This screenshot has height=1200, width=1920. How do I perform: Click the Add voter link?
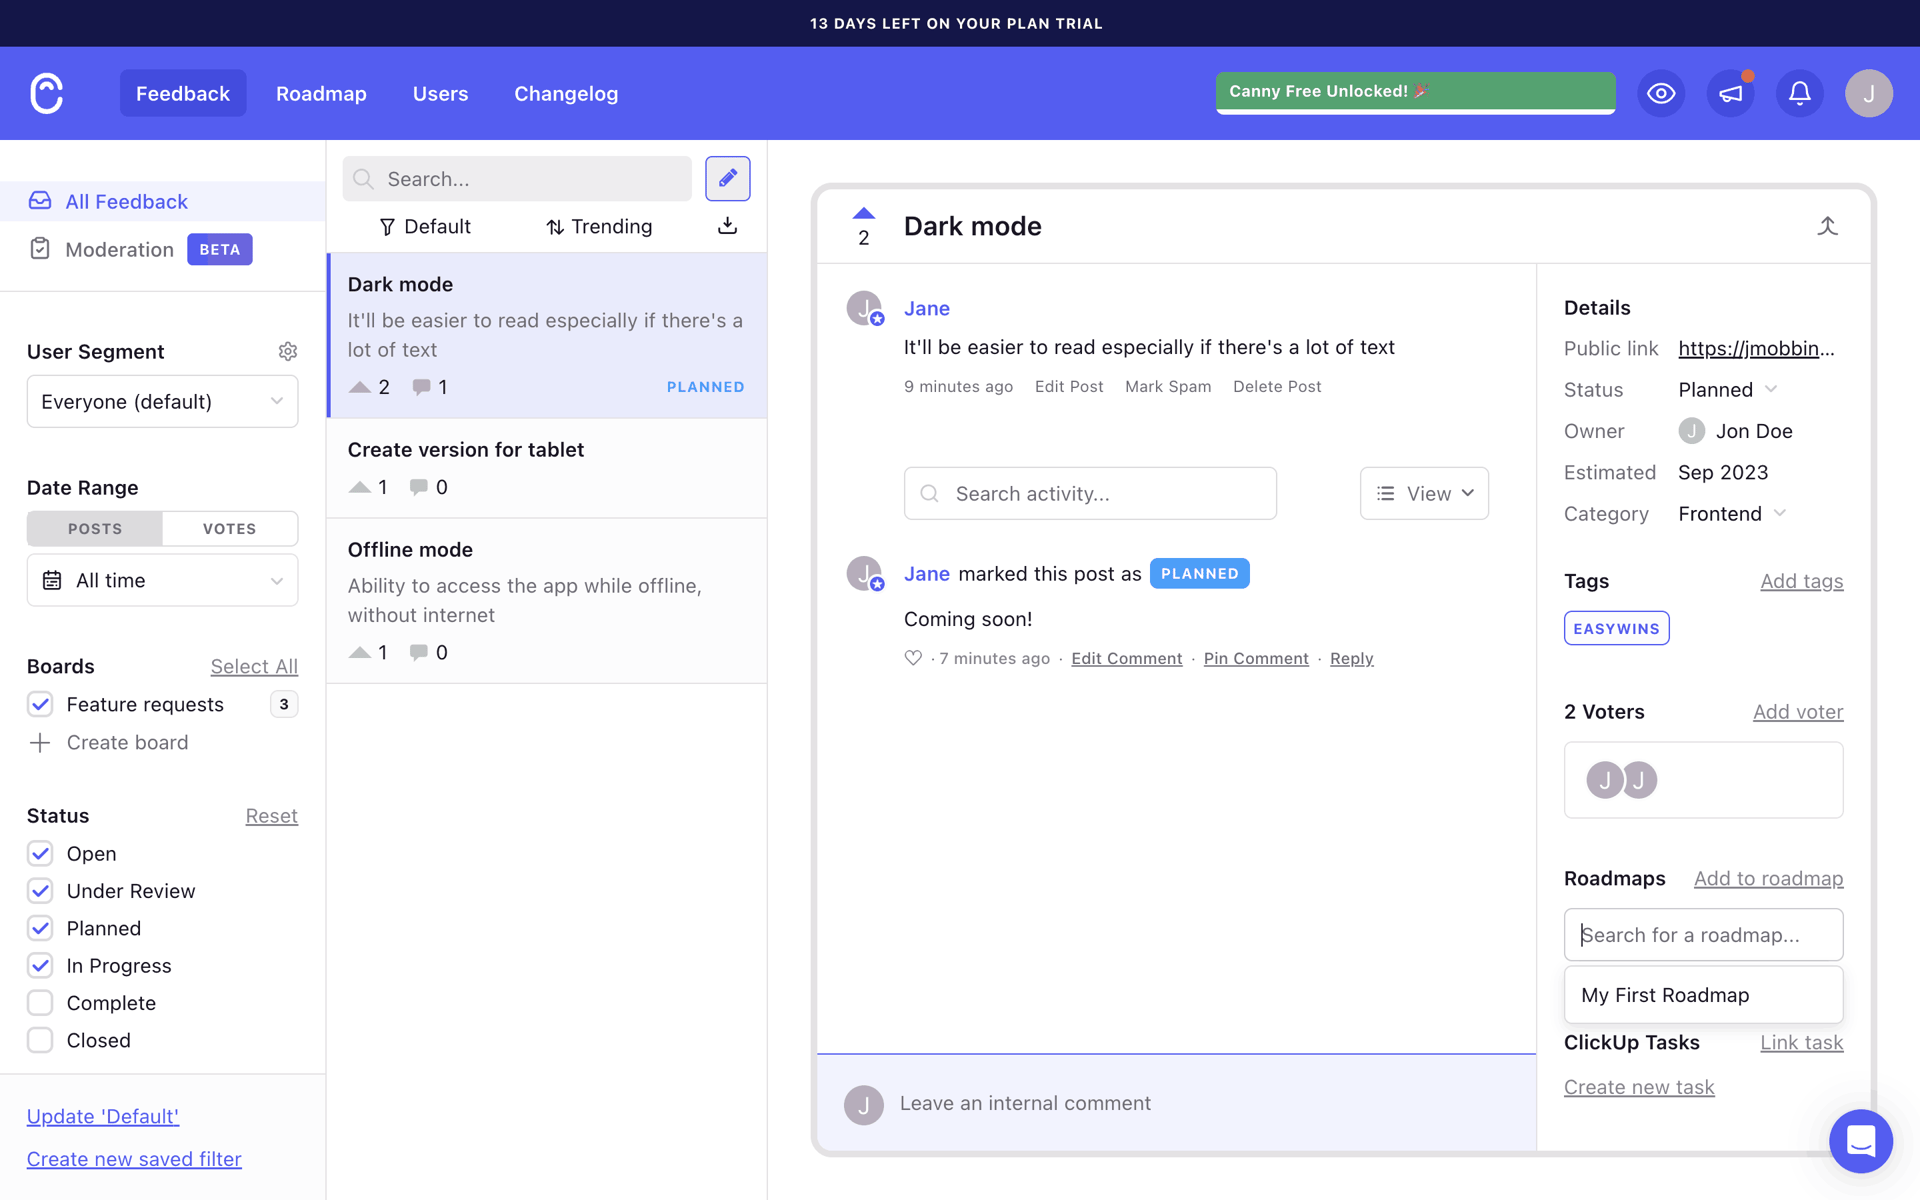pyautogui.click(x=1797, y=712)
